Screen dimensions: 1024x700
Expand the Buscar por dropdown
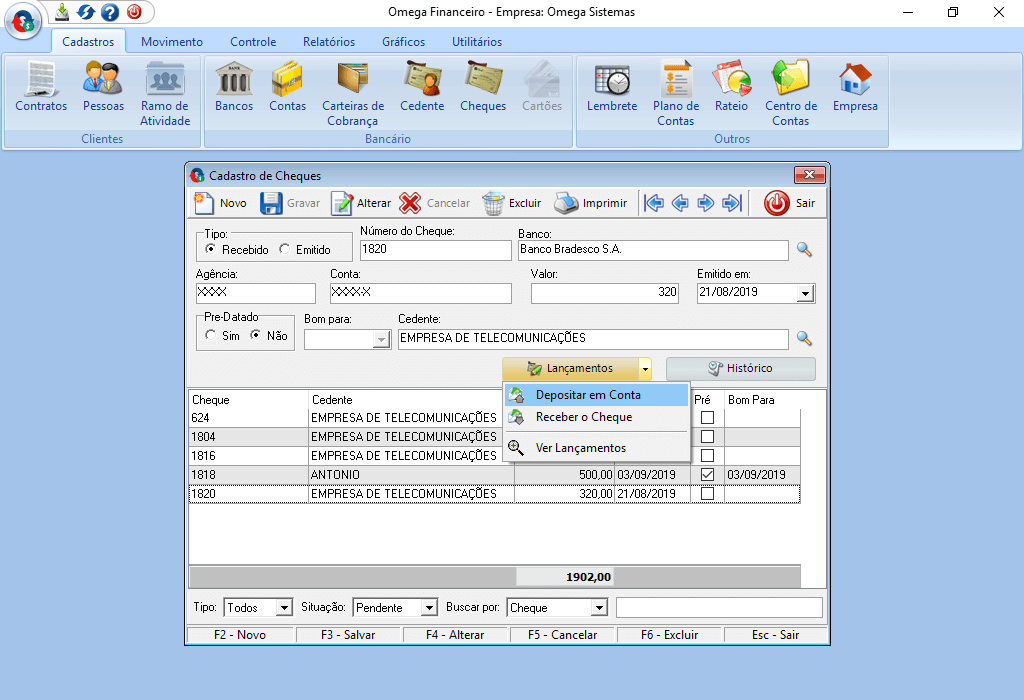point(598,608)
